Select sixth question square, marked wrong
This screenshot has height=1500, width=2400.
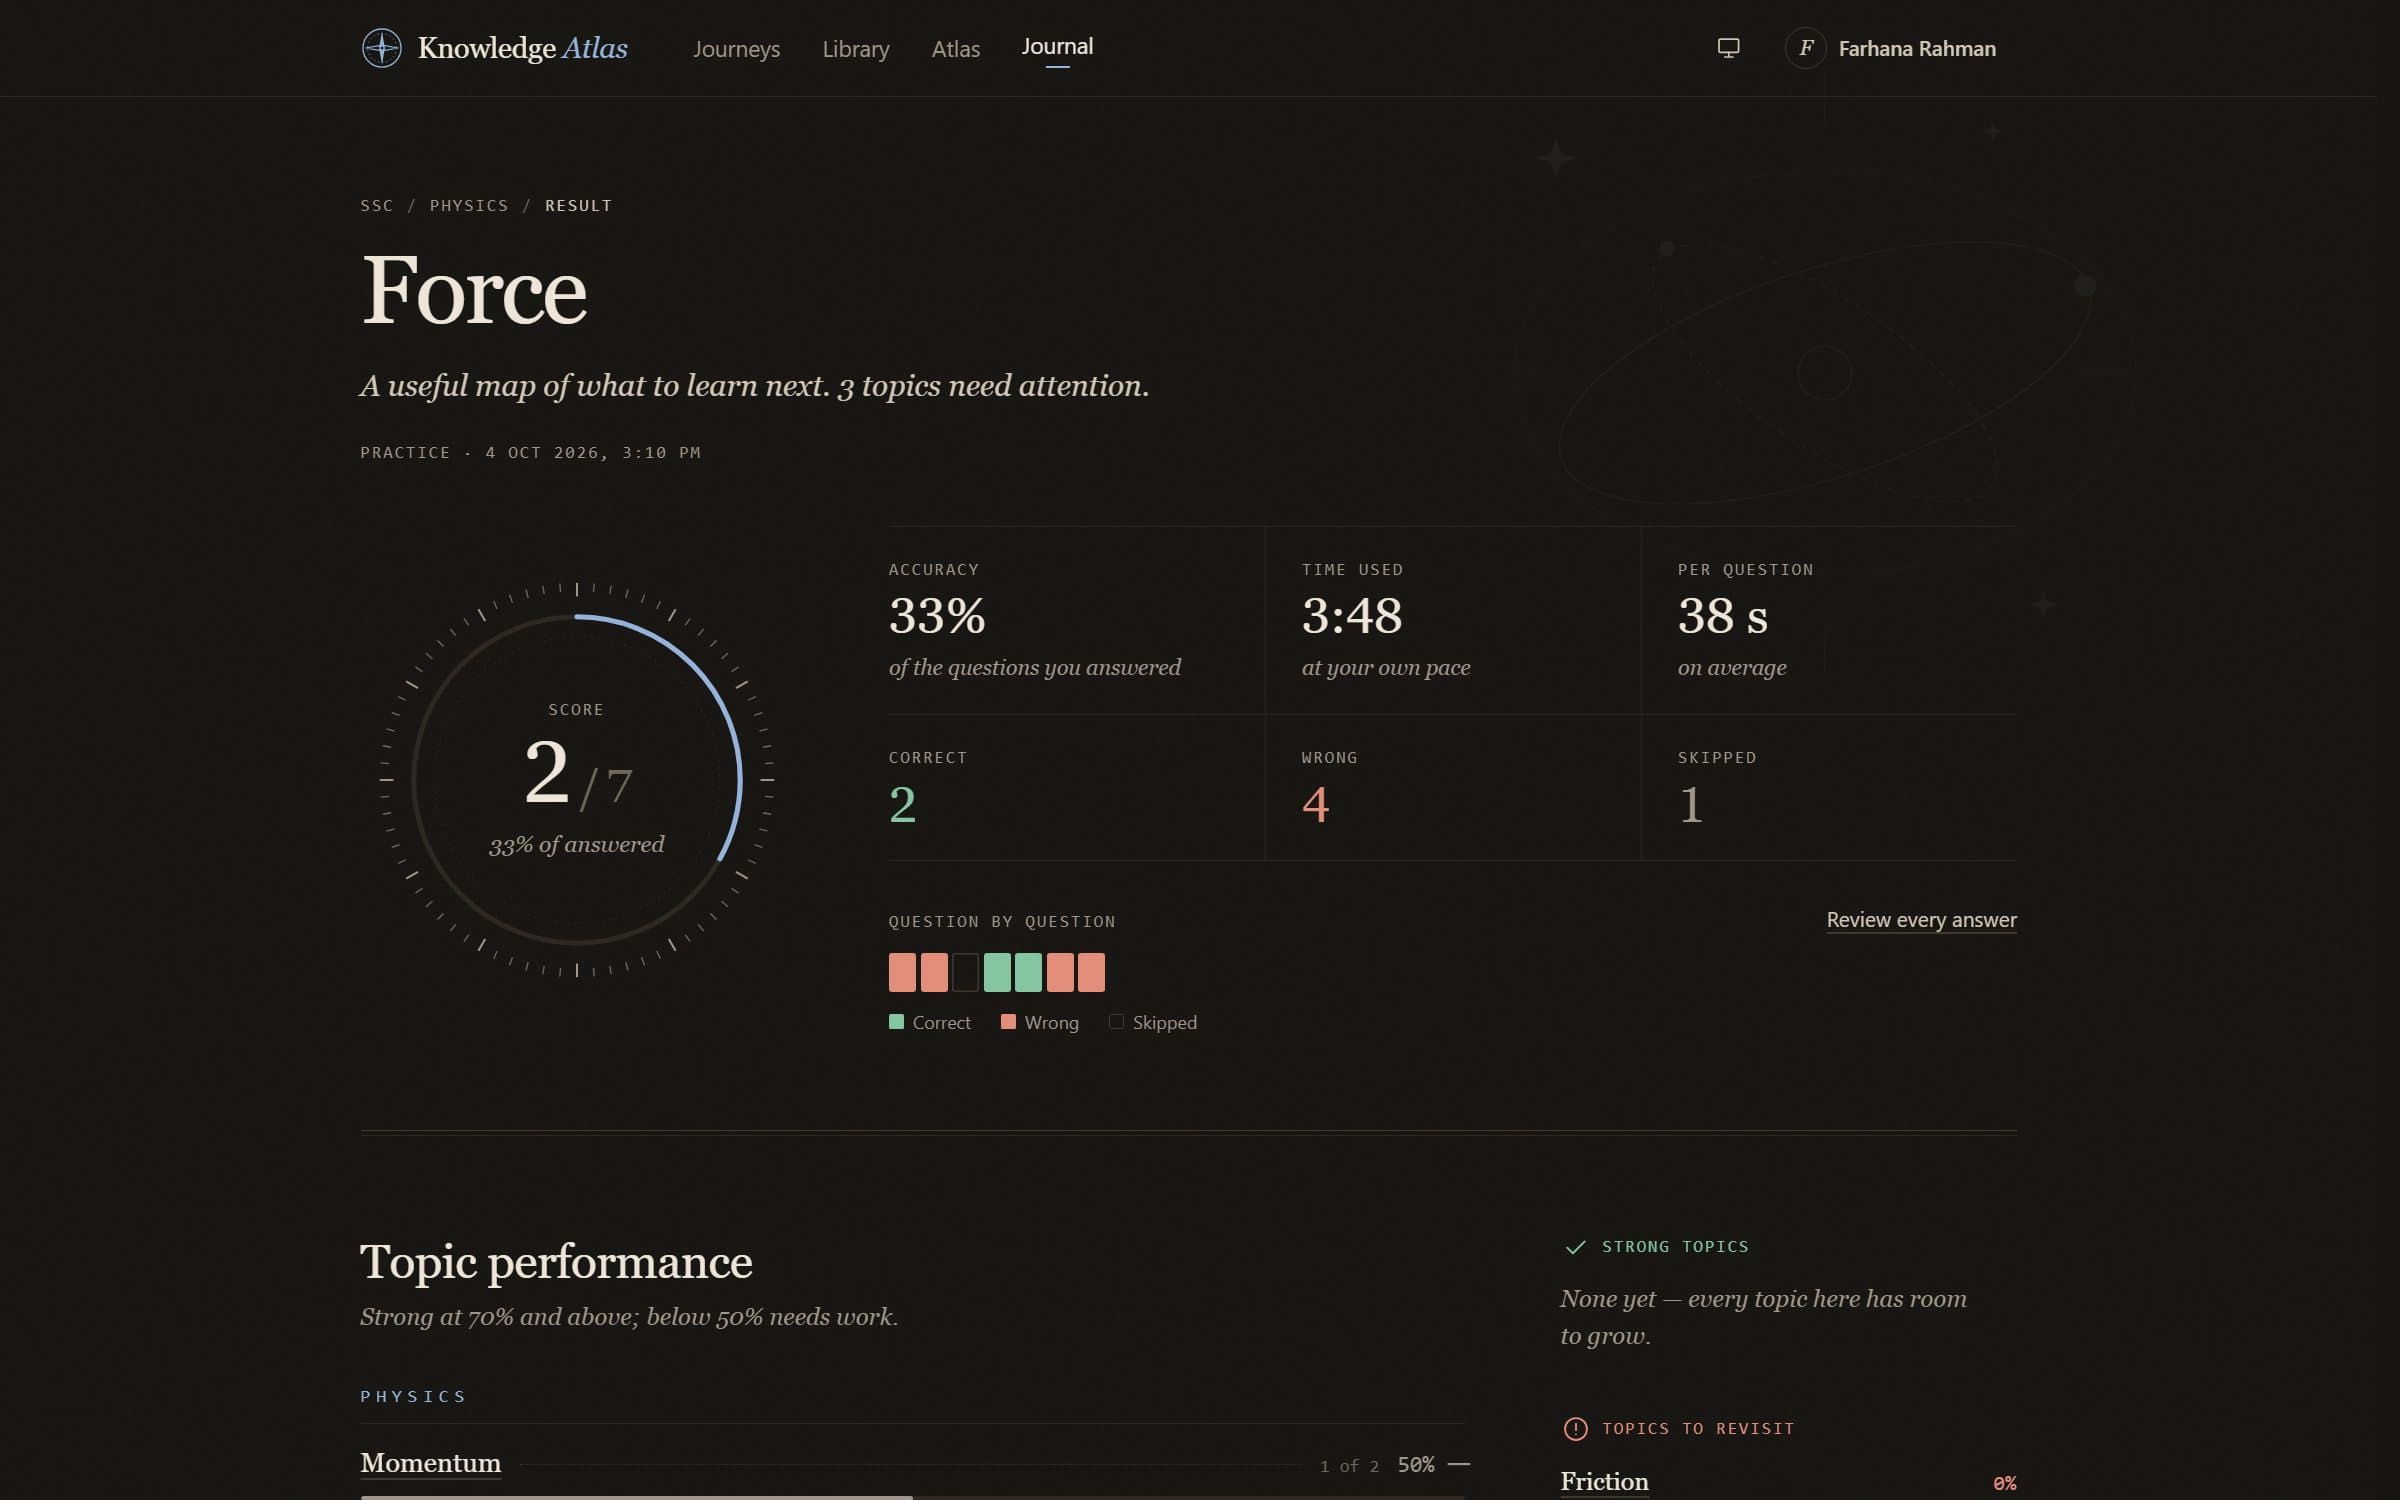1060,972
